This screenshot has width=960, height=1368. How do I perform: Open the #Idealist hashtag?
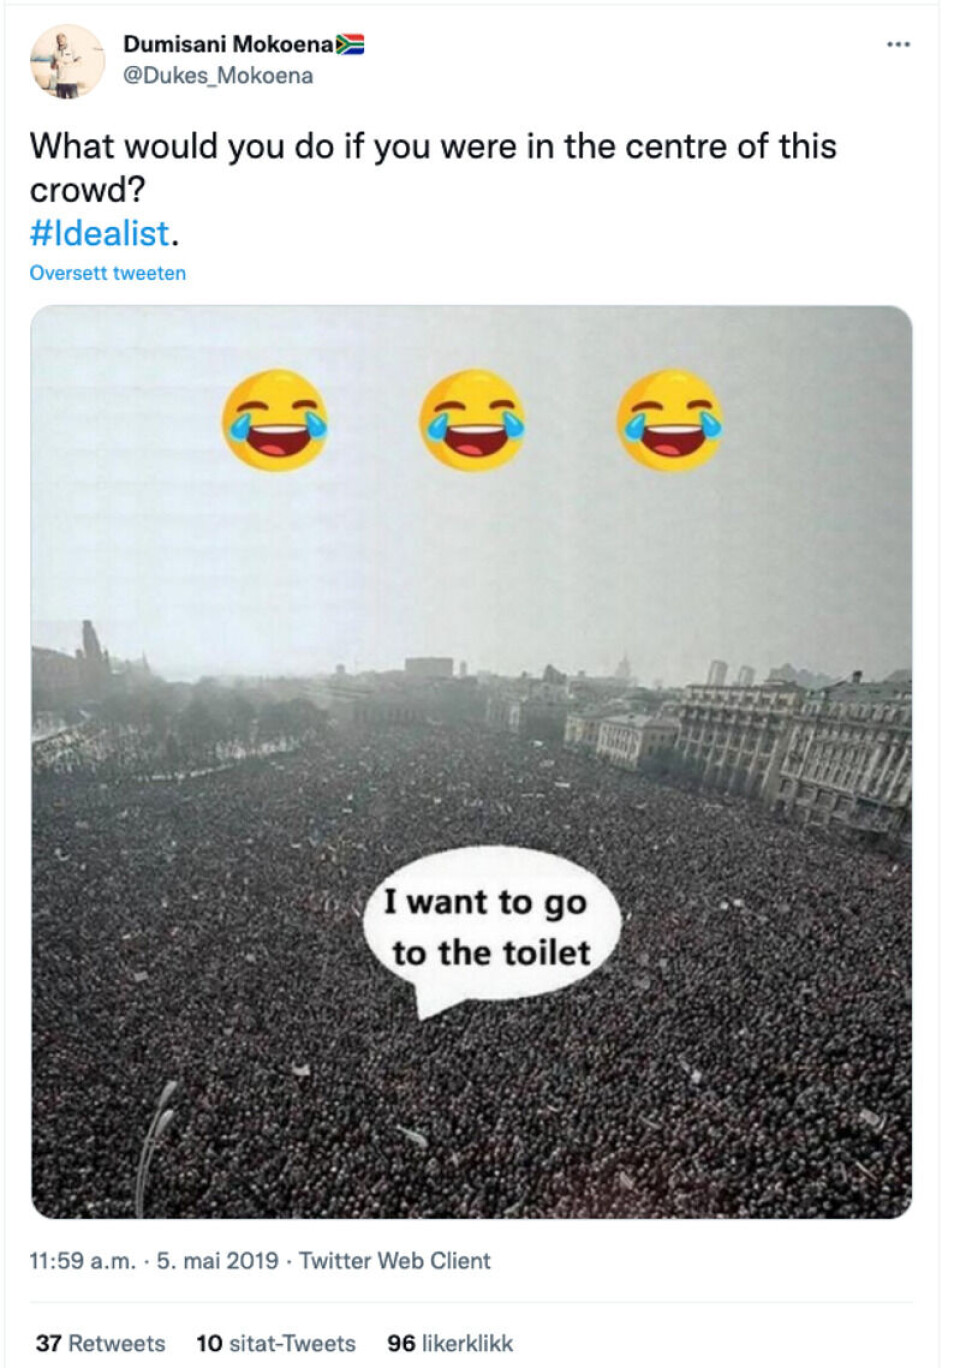(100, 233)
